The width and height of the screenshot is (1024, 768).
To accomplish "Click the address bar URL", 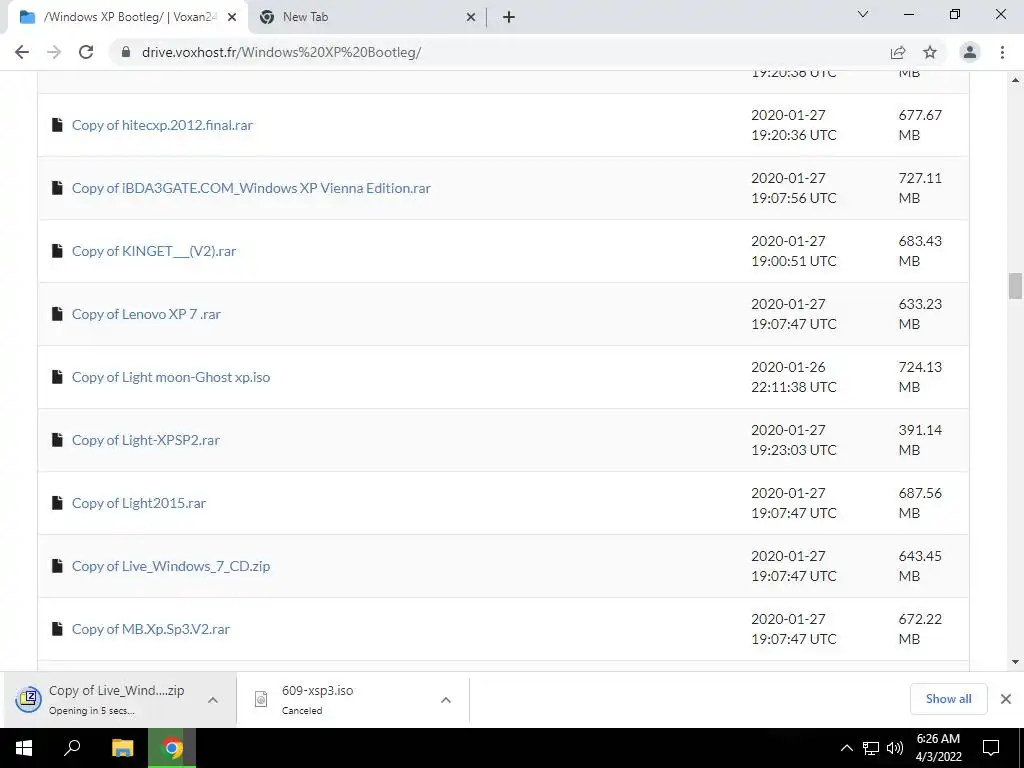I will 281,52.
